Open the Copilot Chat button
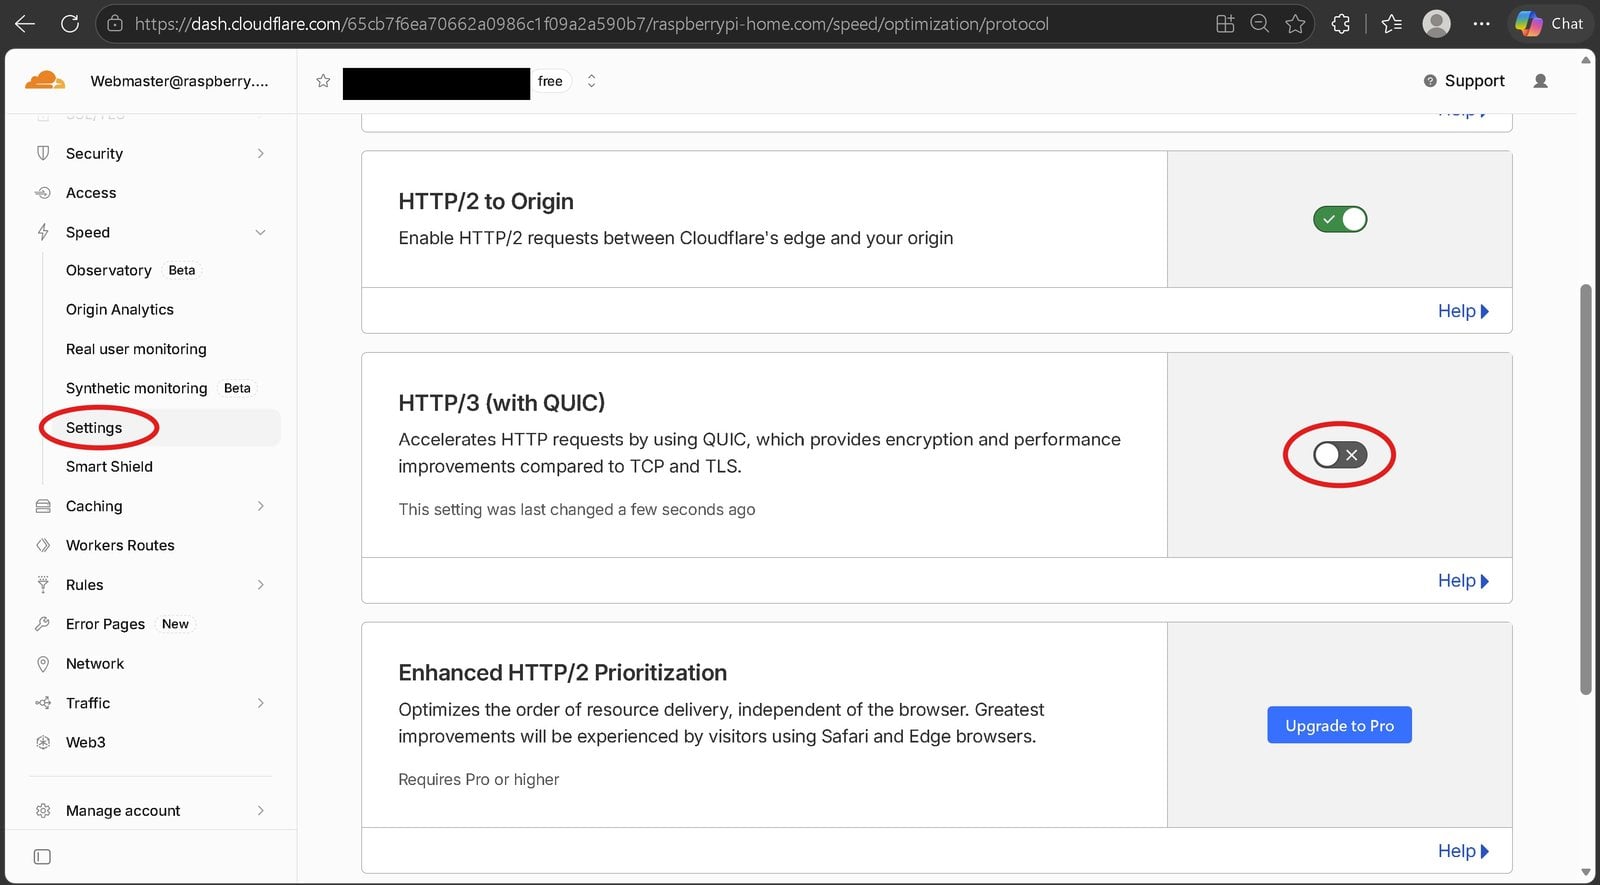This screenshot has height=885, width=1600. click(x=1548, y=23)
